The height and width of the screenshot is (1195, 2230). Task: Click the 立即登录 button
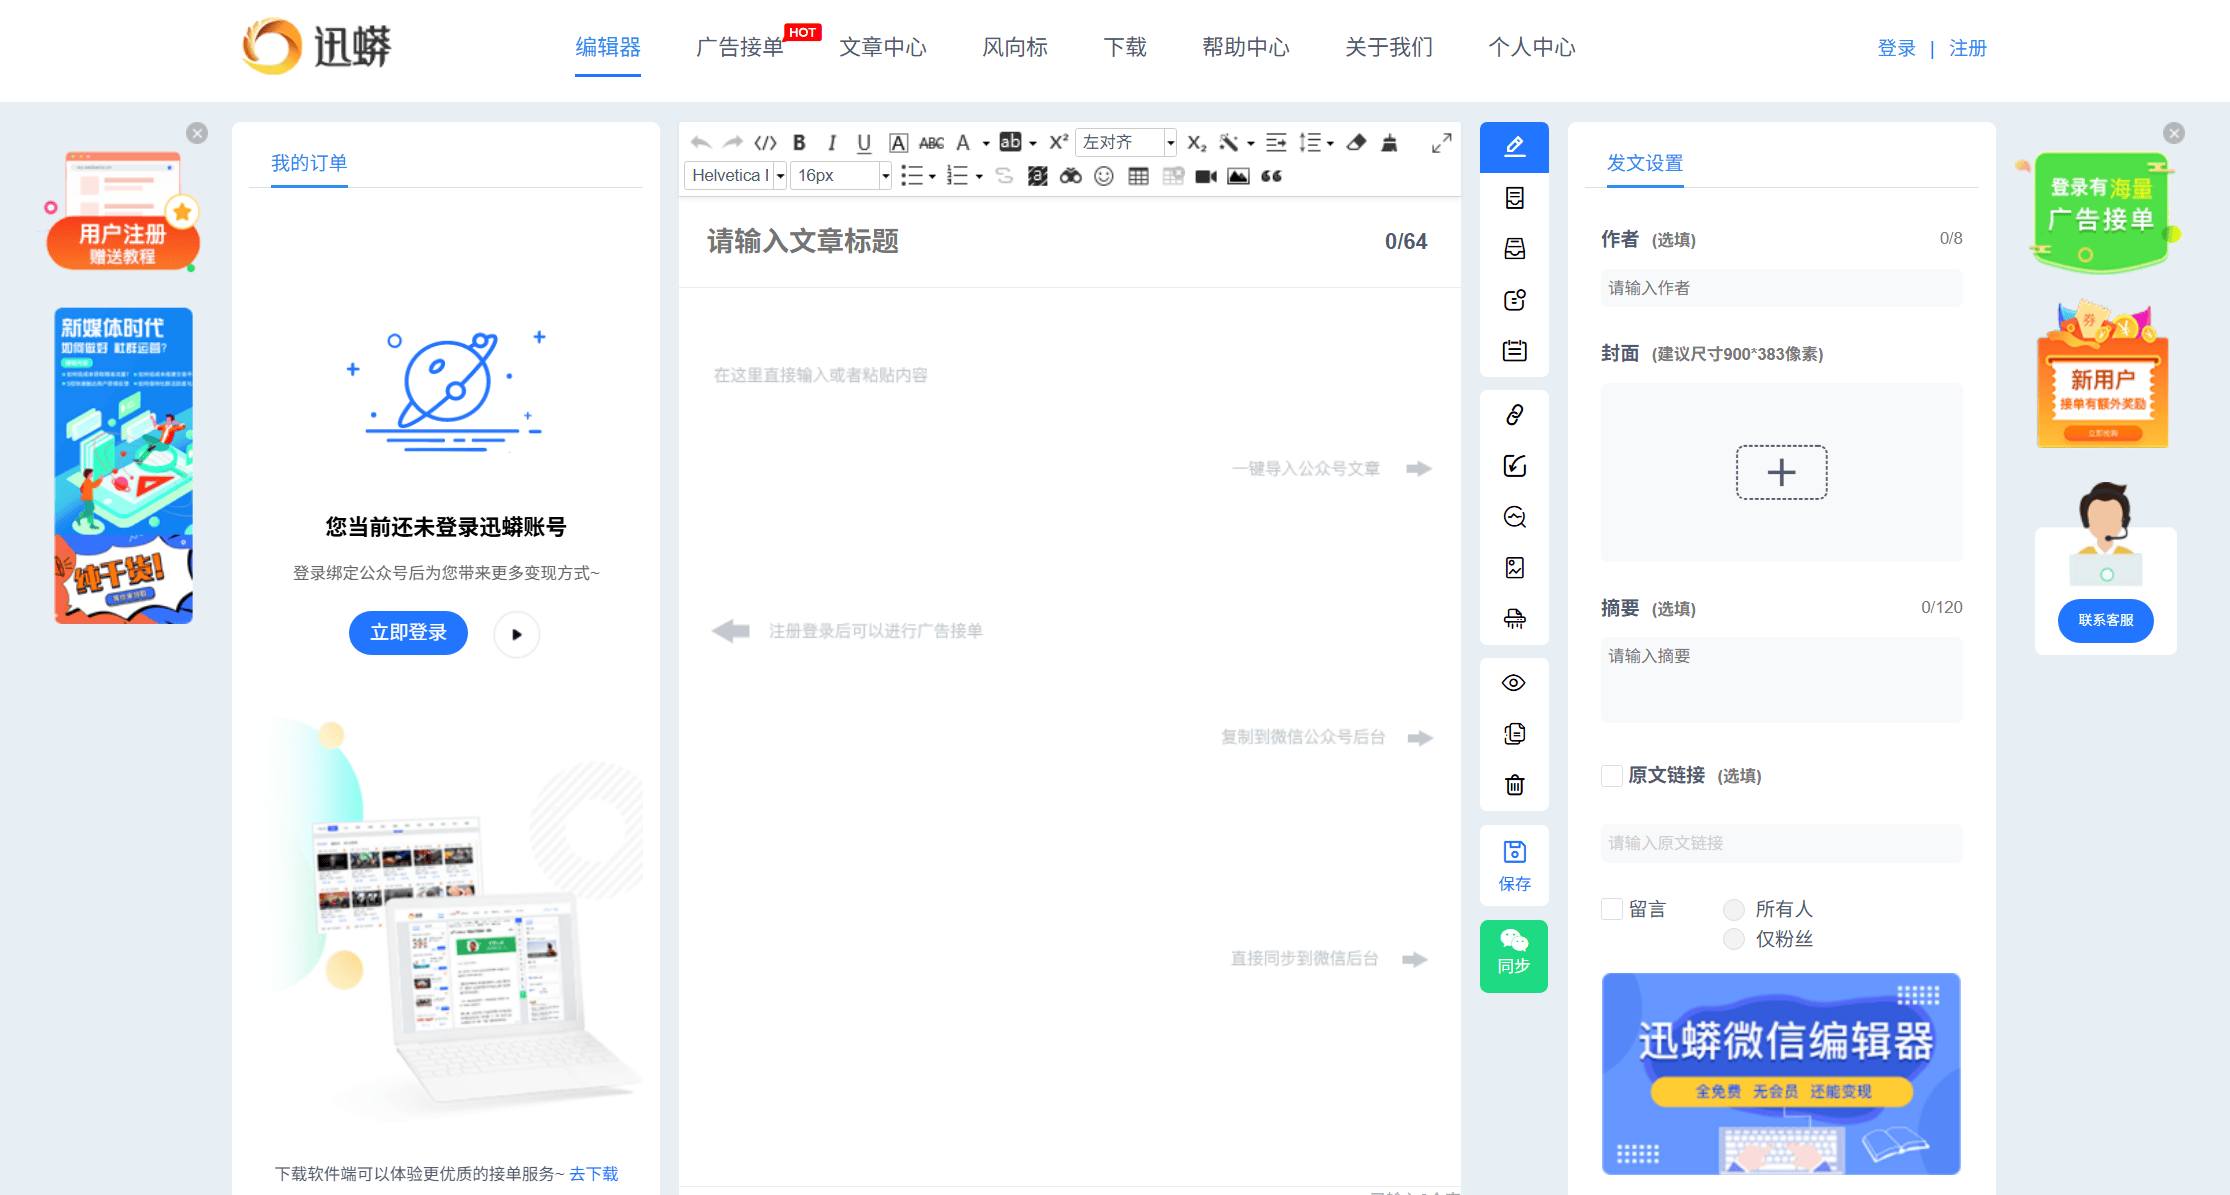pyautogui.click(x=408, y=633)
